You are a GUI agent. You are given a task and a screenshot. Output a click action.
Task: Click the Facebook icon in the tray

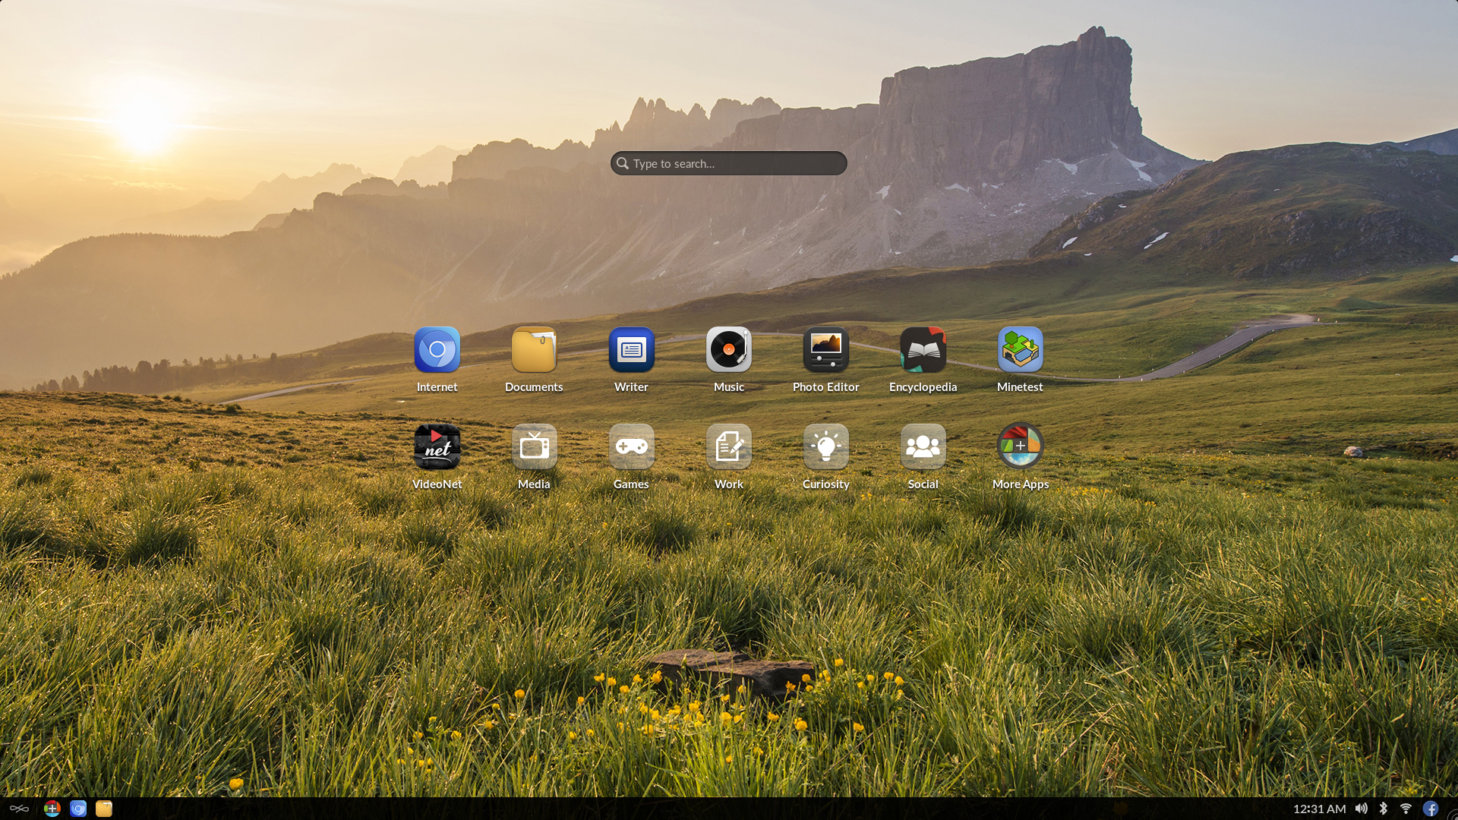coord(1431,808)
